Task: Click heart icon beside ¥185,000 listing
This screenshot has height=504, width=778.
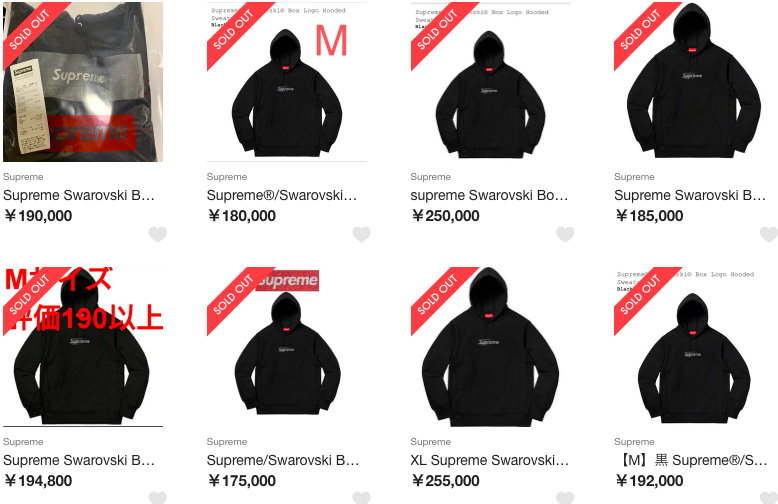Action: coord(769,234)
